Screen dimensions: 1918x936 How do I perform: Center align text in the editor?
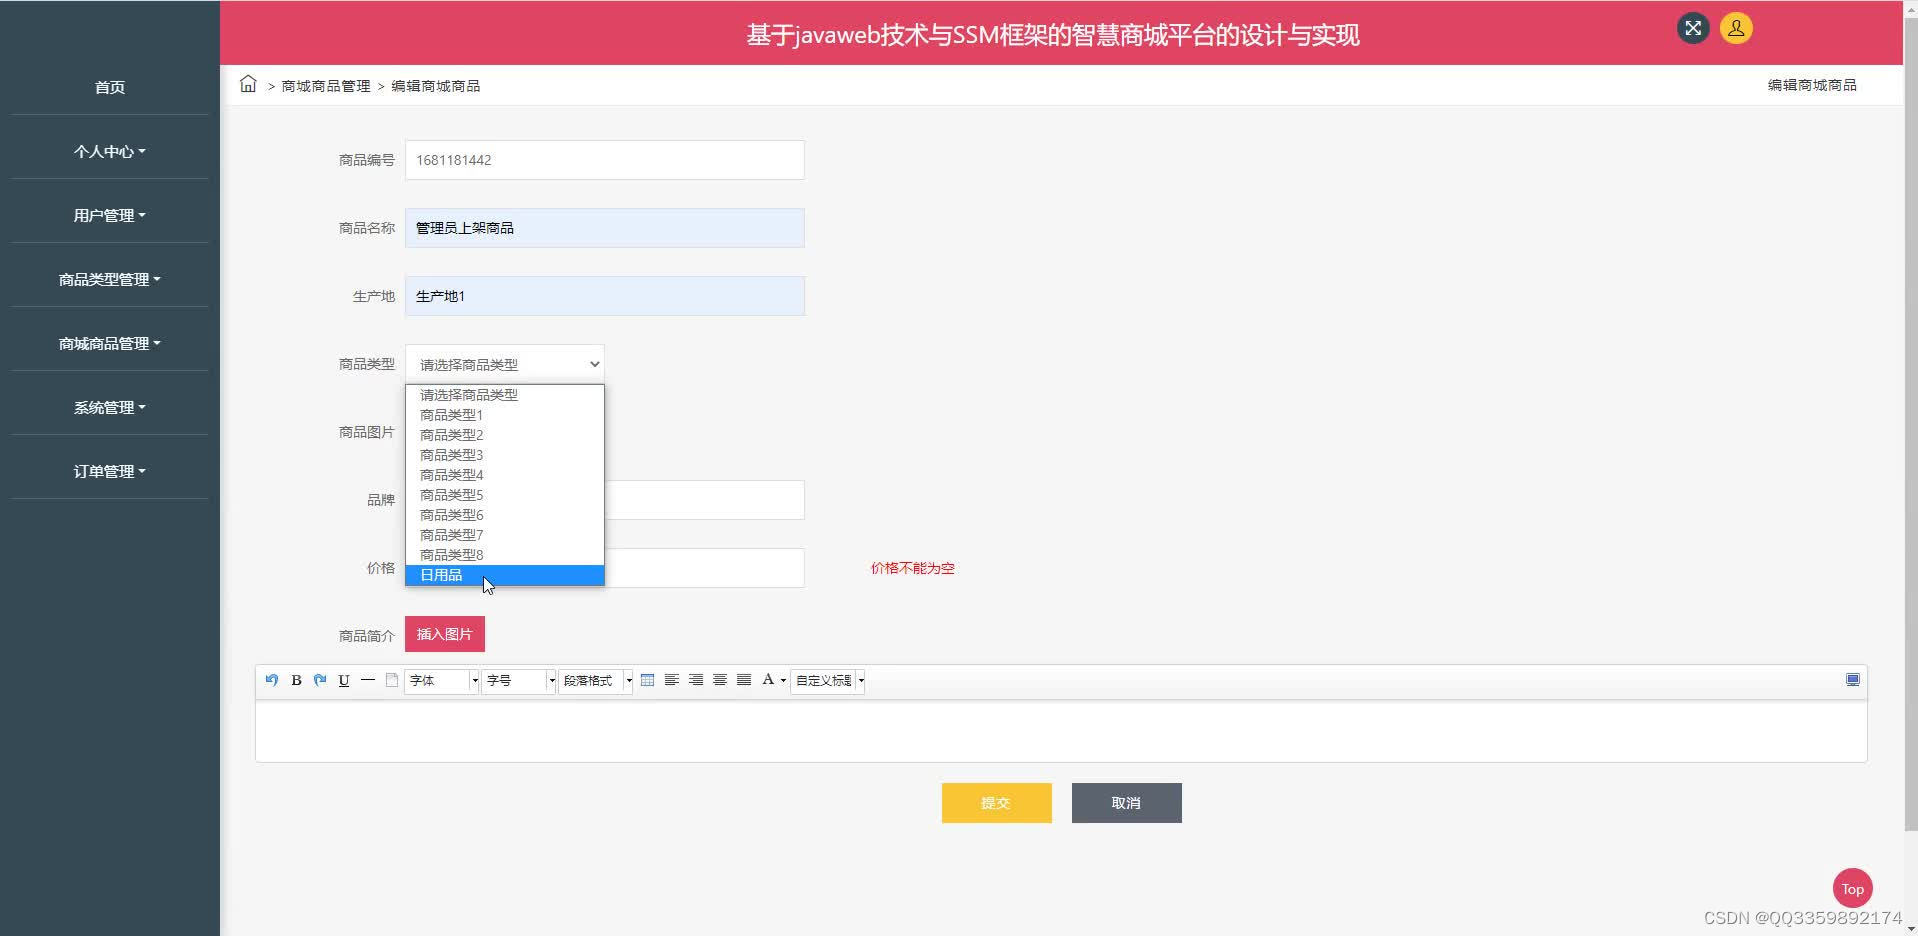tap(720, 680)
